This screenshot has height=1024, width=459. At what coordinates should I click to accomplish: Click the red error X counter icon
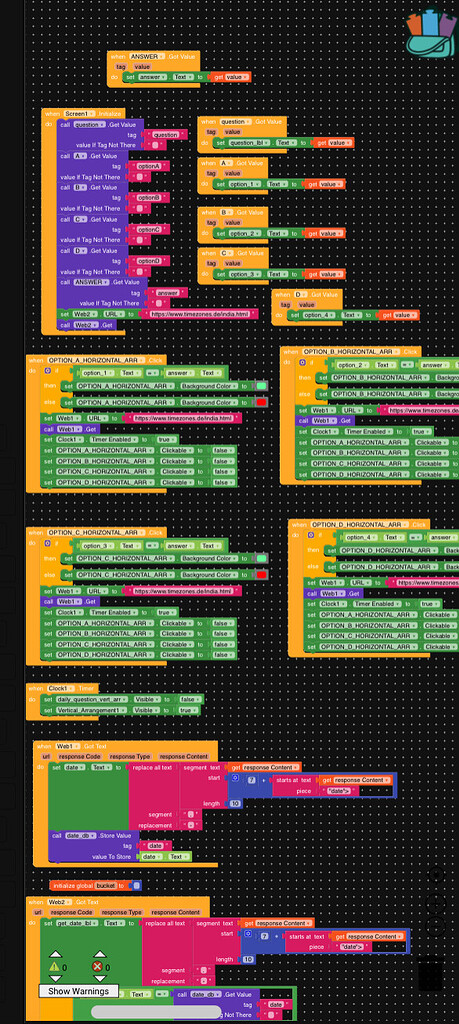(x=98, y=967)
